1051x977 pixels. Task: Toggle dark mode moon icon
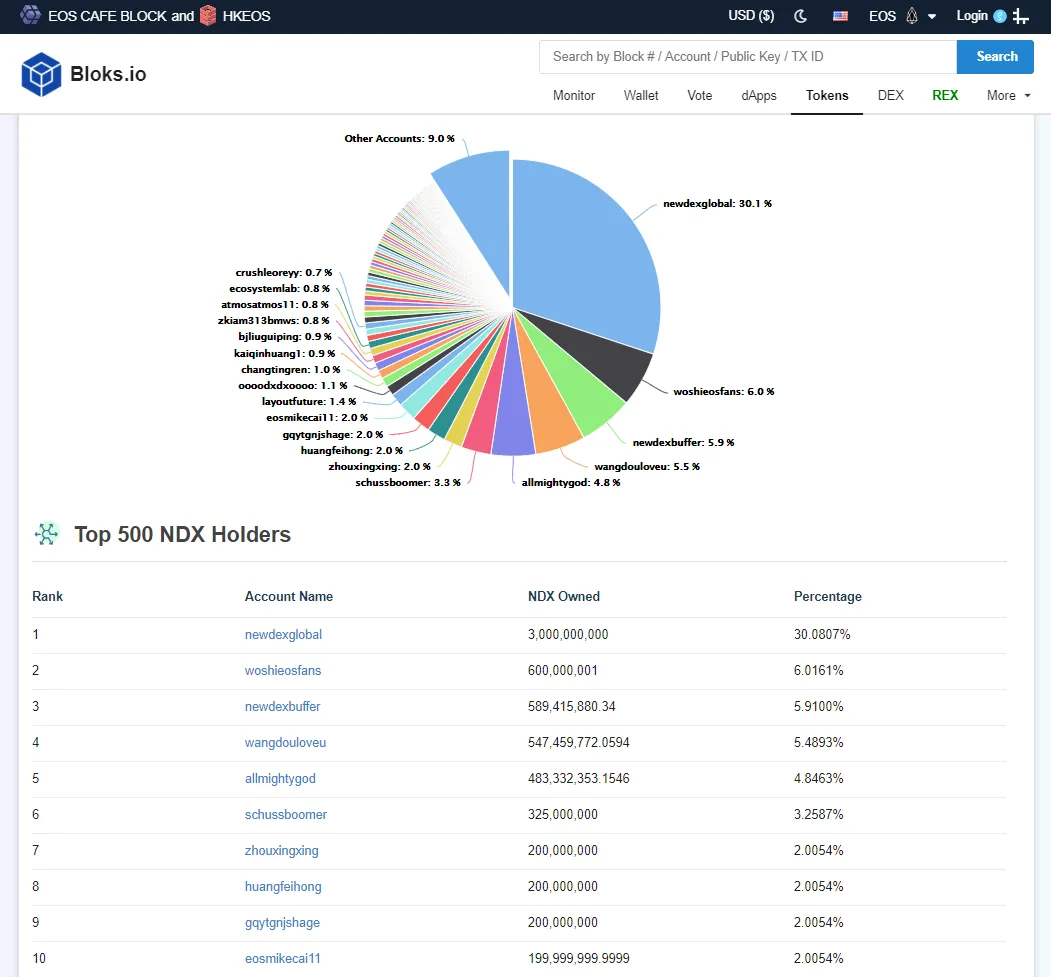(800, 16)
